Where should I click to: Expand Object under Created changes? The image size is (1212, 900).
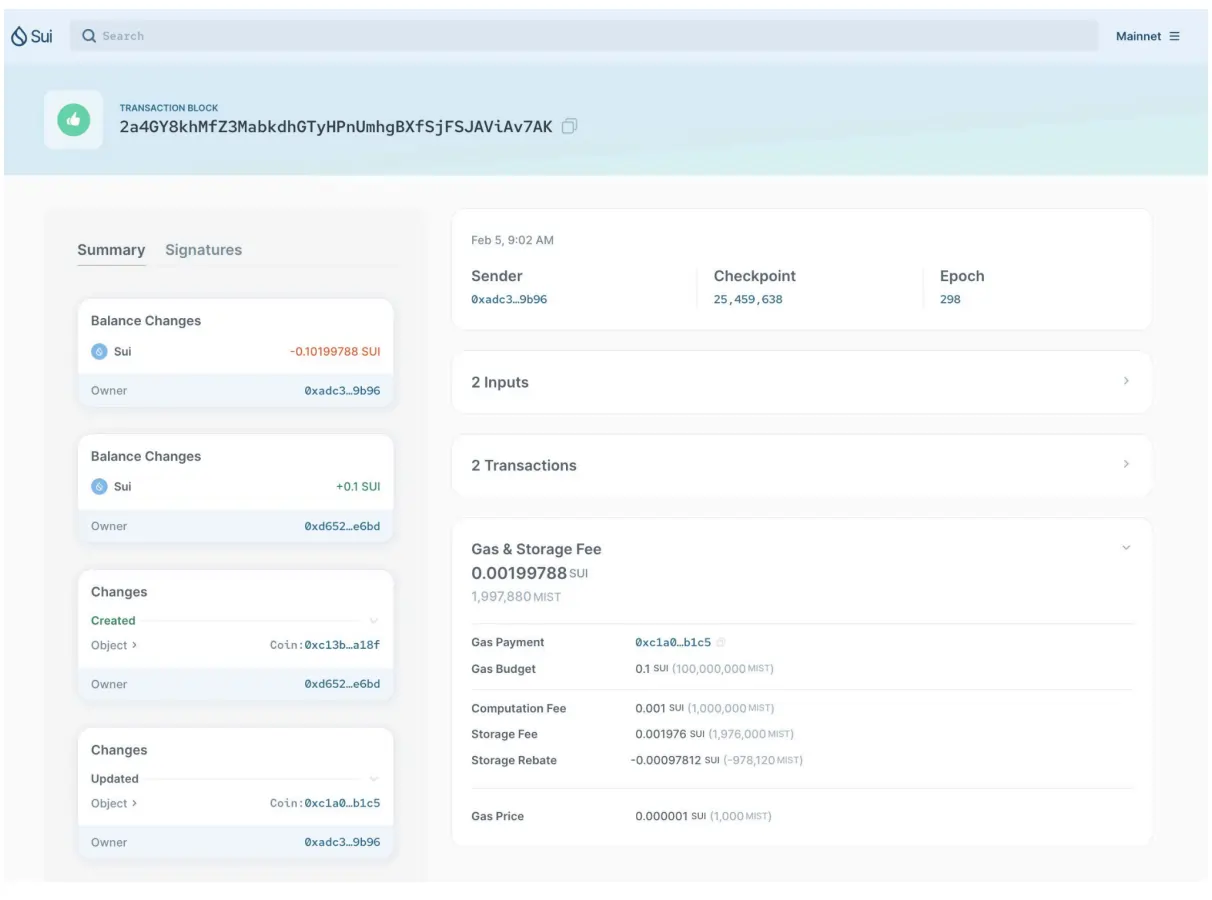tap(114, 645)
